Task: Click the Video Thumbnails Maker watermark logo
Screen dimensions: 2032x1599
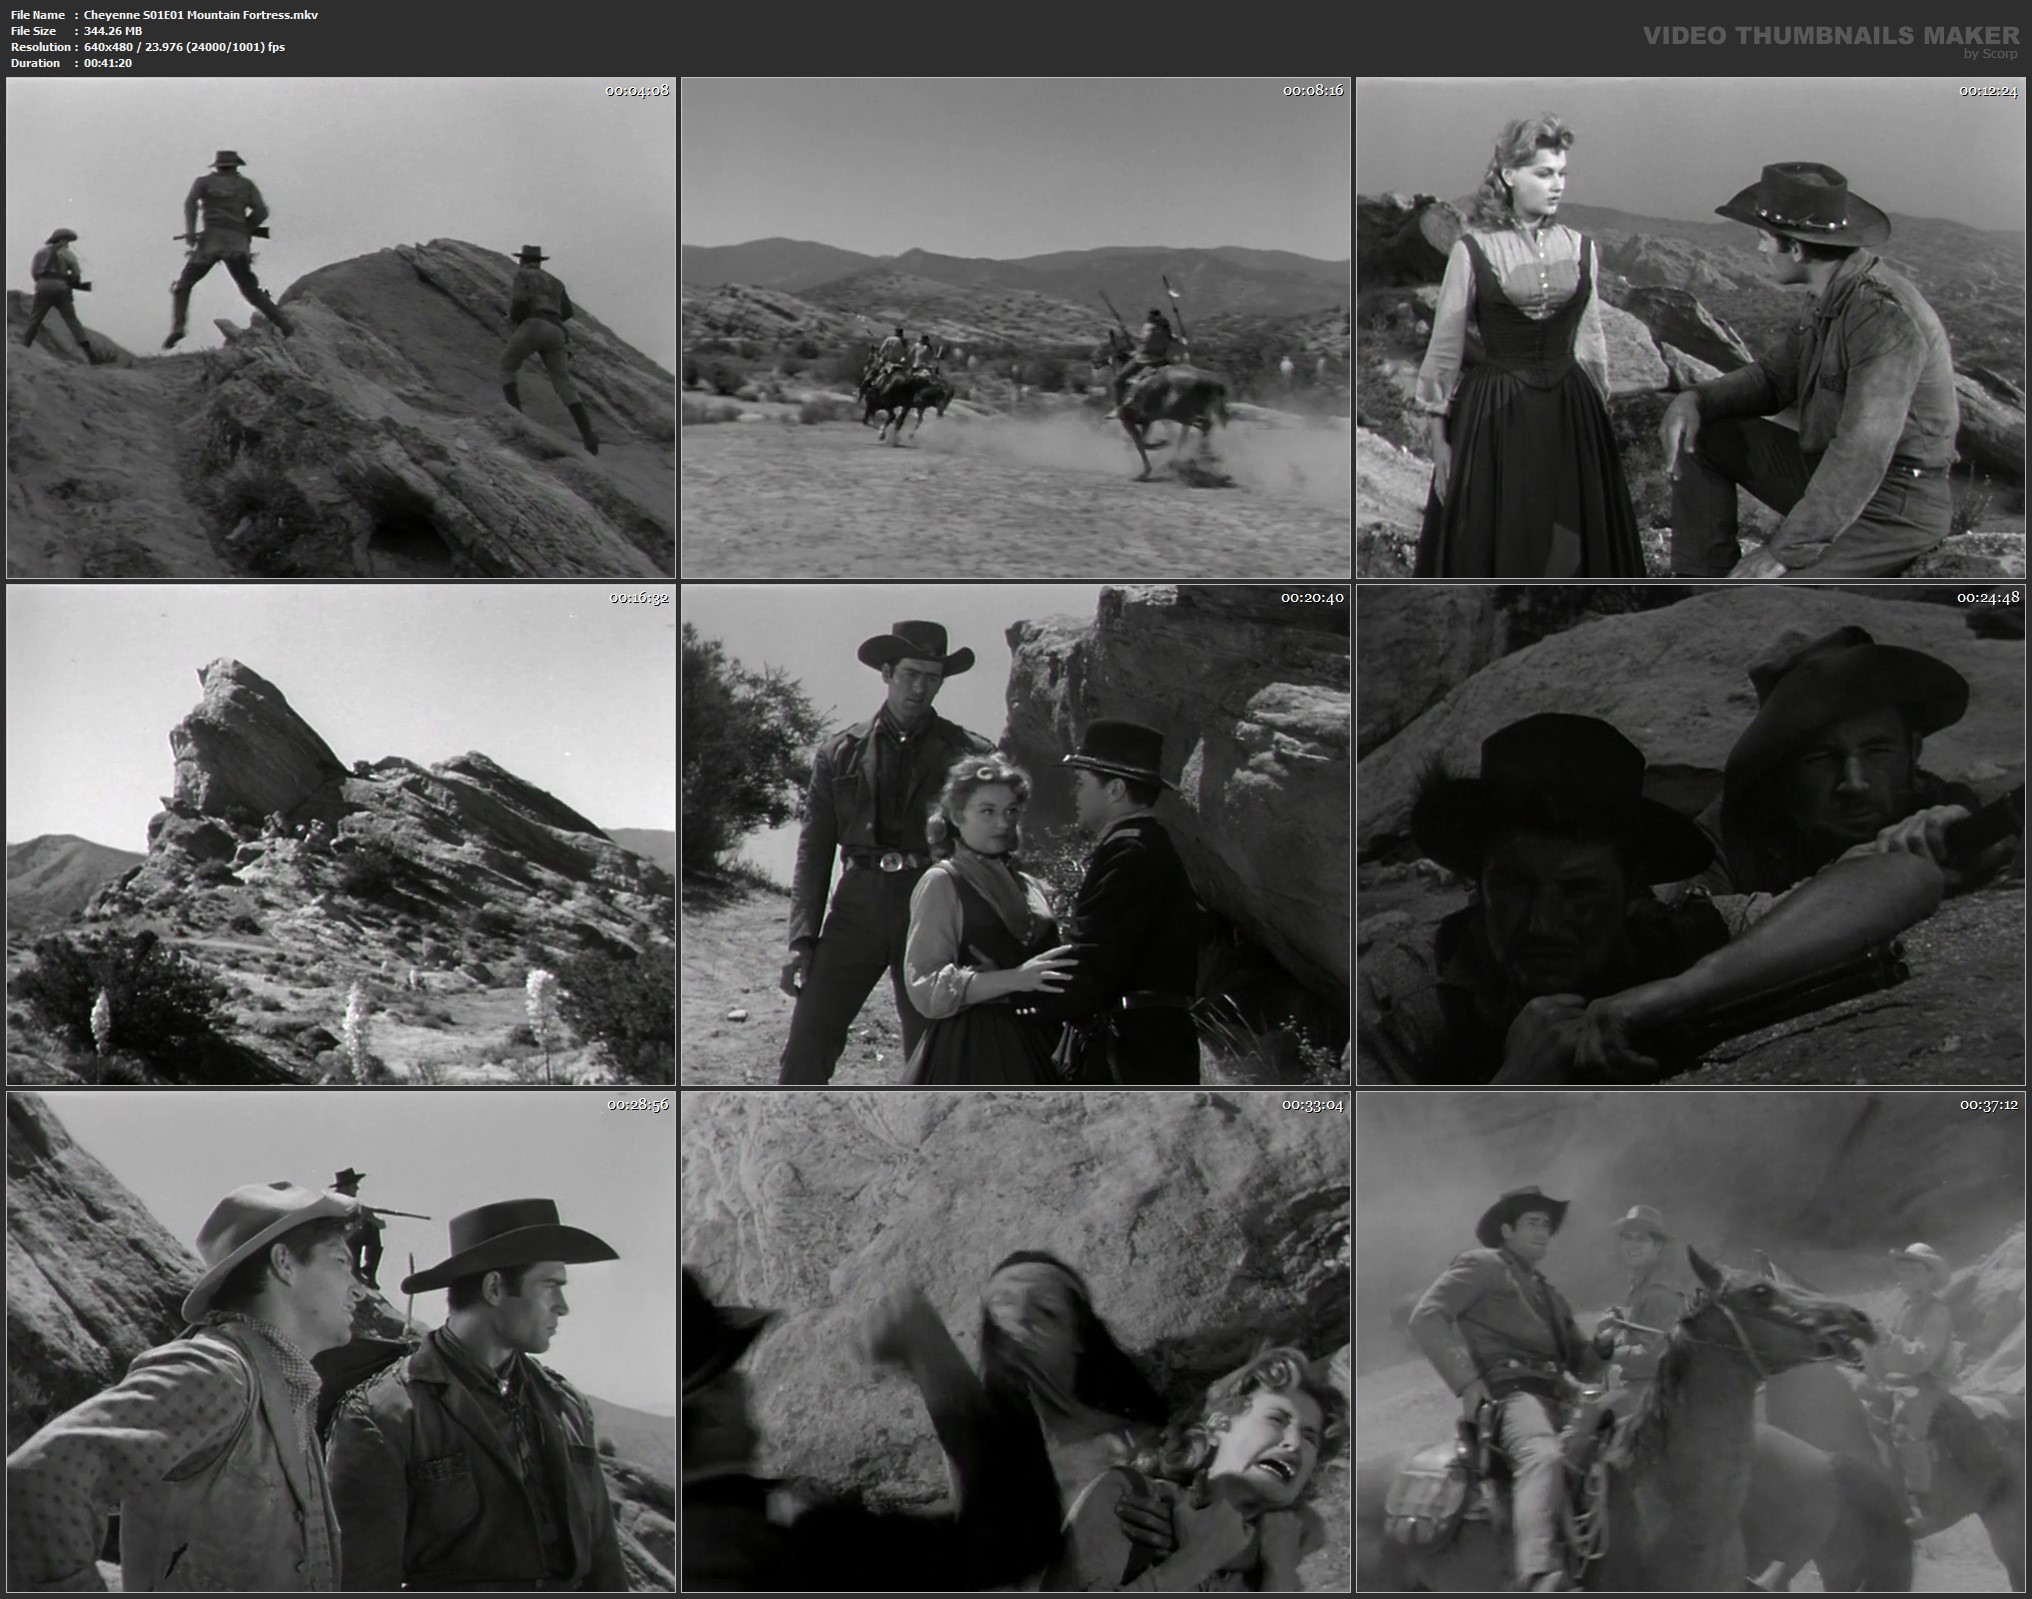Action: tap(1831, 36)
